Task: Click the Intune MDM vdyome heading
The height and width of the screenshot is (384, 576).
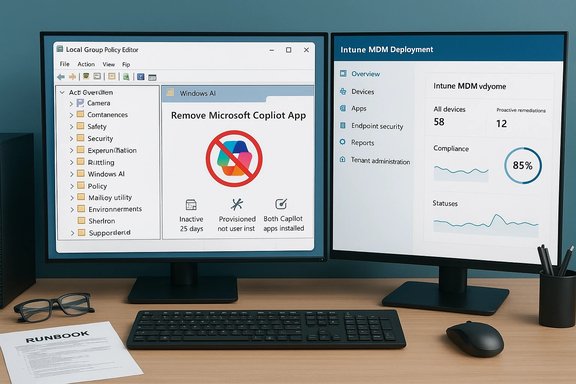Action: [x=469, y=86]
